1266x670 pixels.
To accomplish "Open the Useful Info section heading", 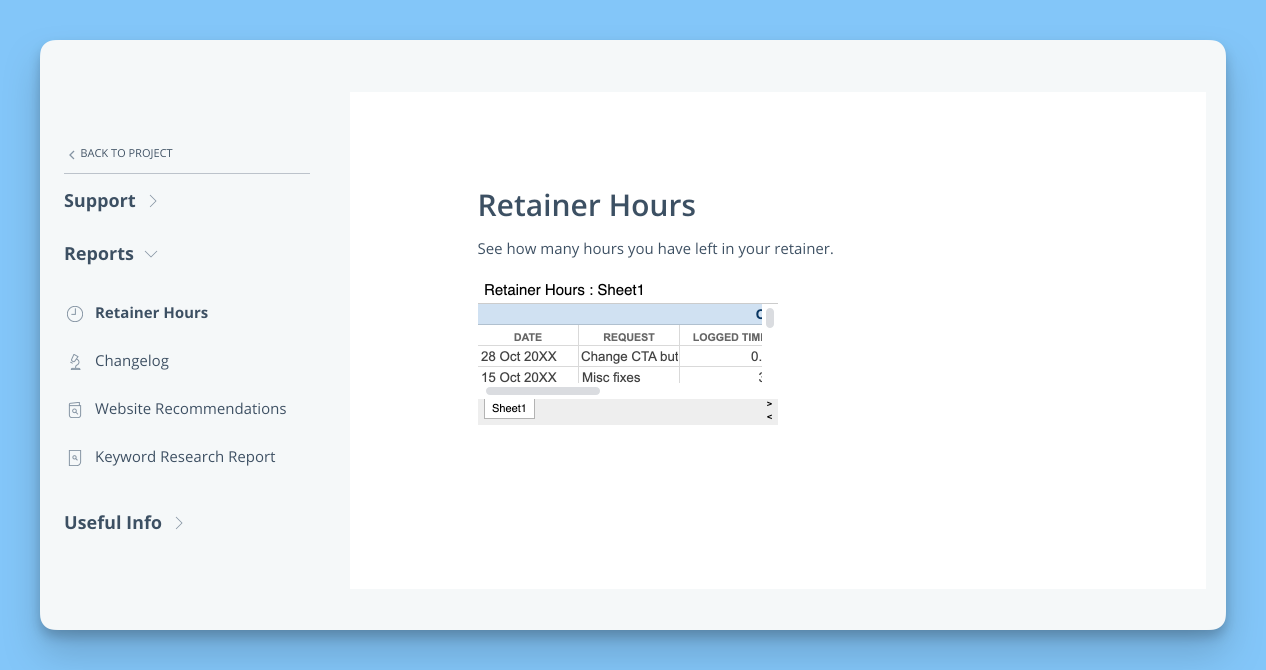I will pyautogui.click(x=112, y=523).
